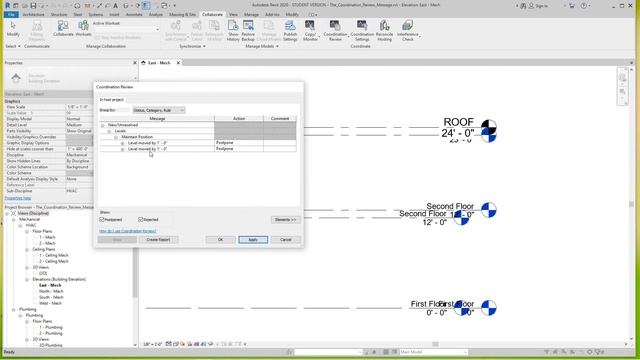Open 'How do I use Coordination Review' link
Viewport: 640px width, 360px height.
tap(128, 231)
